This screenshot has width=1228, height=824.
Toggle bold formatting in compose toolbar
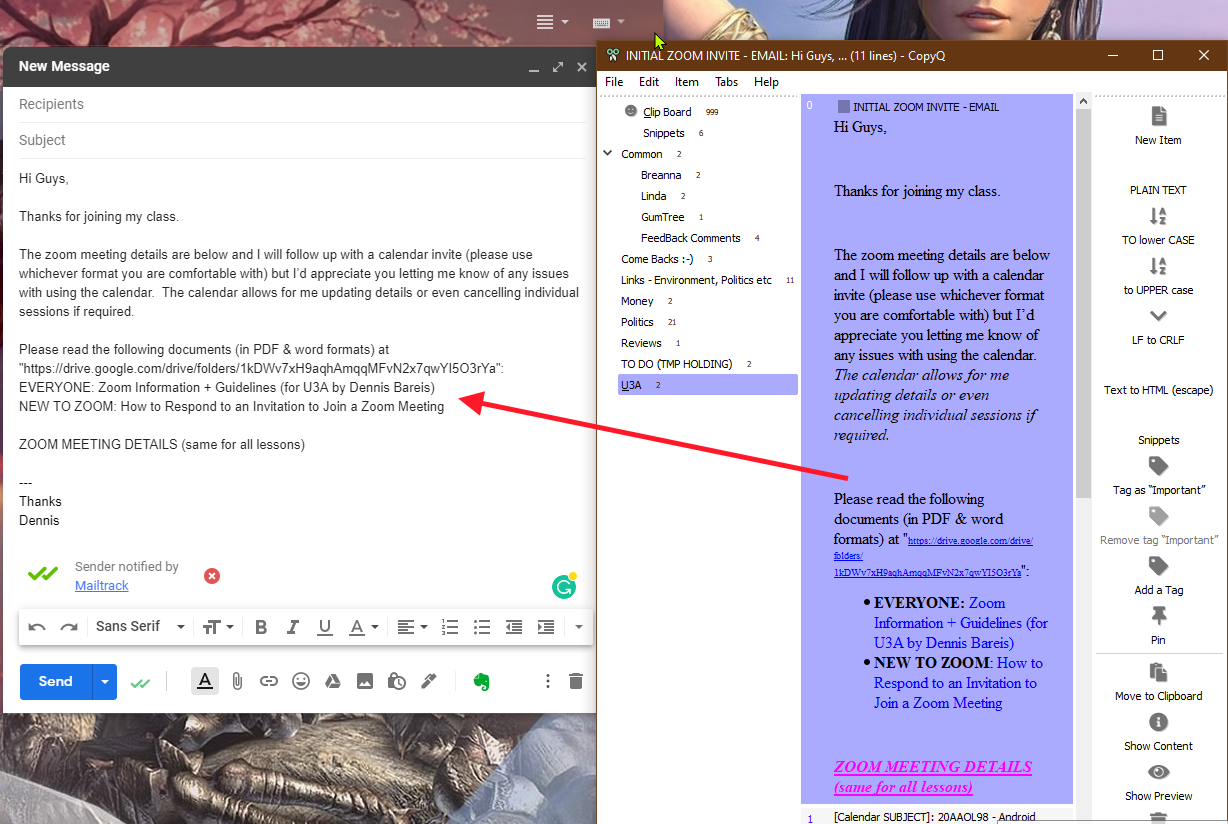point(261,627)
